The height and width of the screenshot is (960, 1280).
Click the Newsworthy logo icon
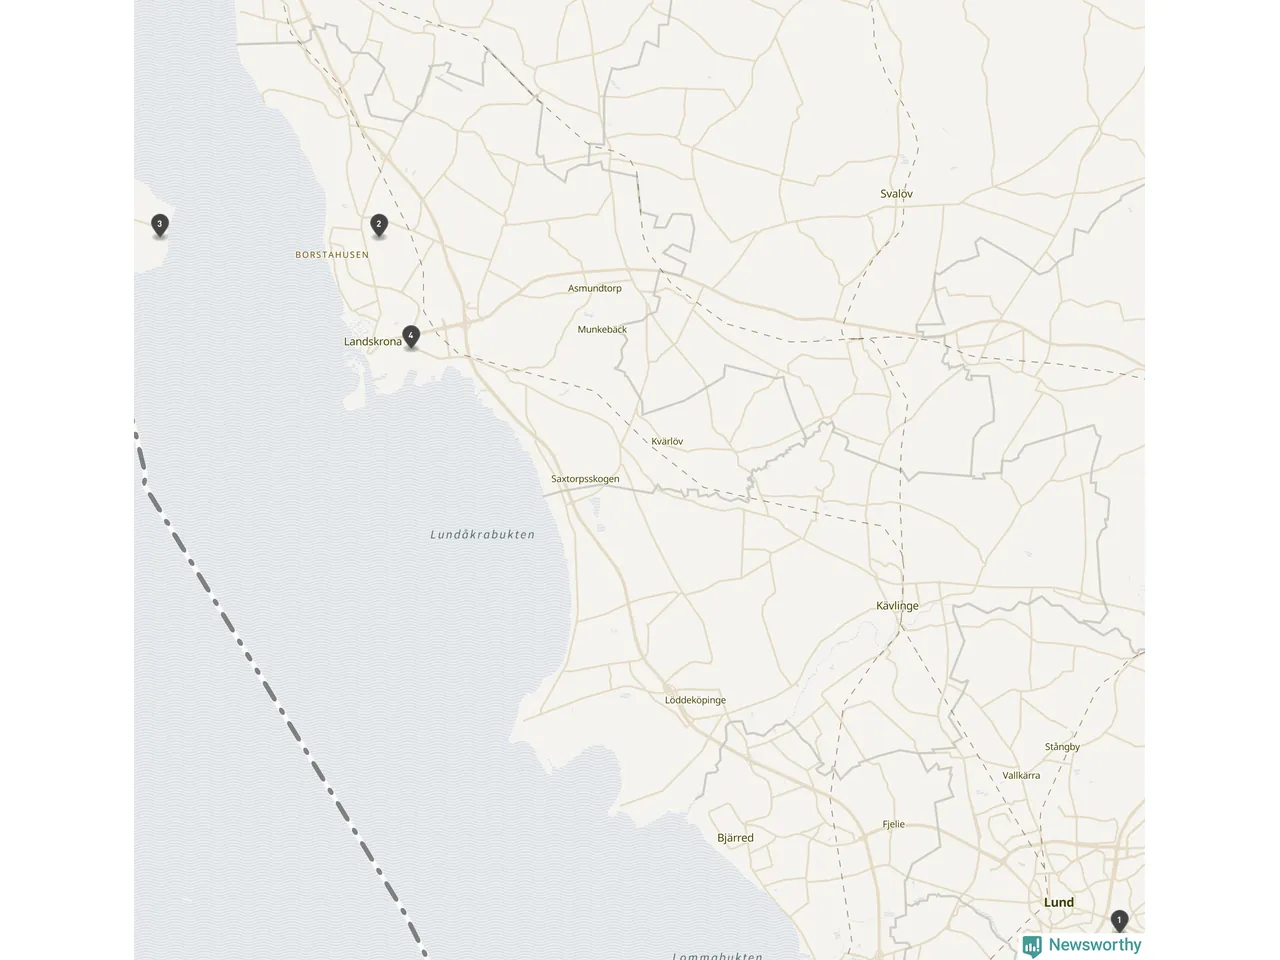tap(1032, 945)
